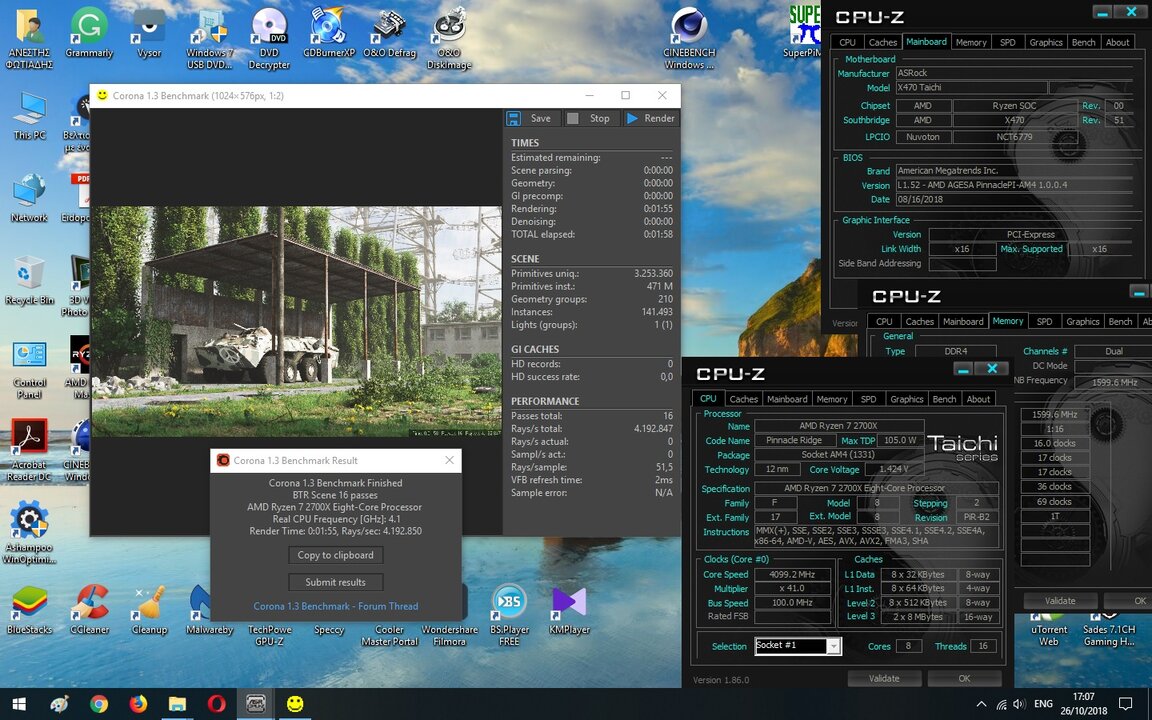Show hidden system tray icons
This screenshot has height=720, width=1152.
click(x=981, y=704)
